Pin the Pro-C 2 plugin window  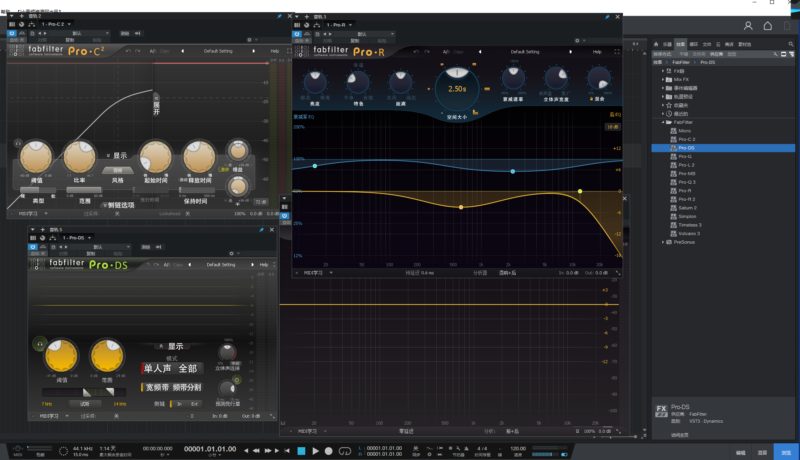pos(278,17)
